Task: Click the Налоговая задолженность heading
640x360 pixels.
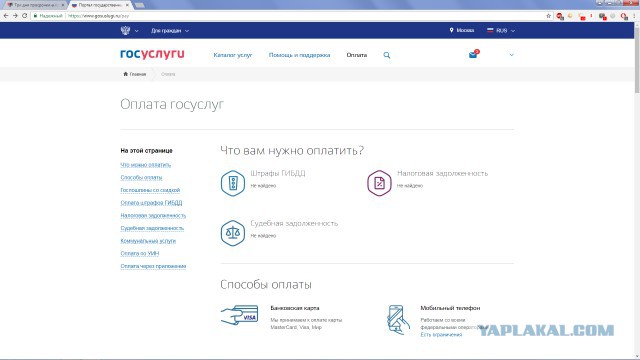Action: pos(442,173)
